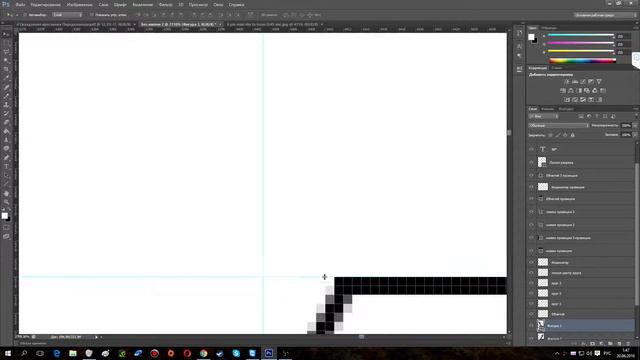Screen dimensions: 640x360
Task: Toggle the Автовыбор checkbox
Action: point(25,15)
